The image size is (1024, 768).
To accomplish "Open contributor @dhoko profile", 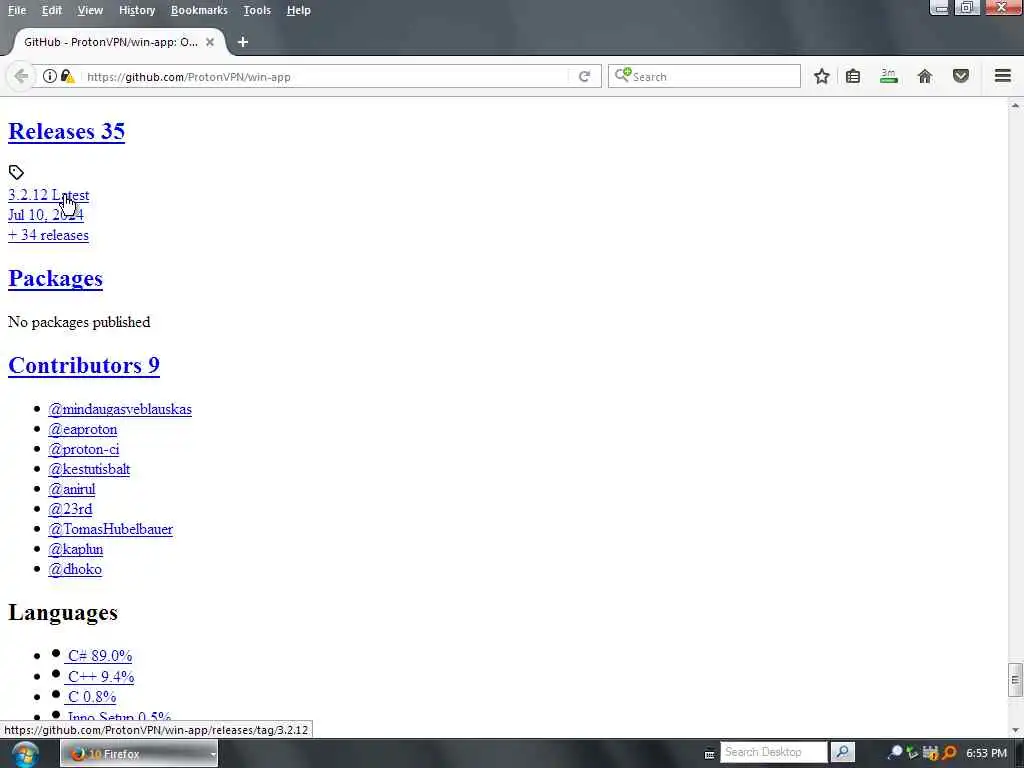I will point(74,569).
